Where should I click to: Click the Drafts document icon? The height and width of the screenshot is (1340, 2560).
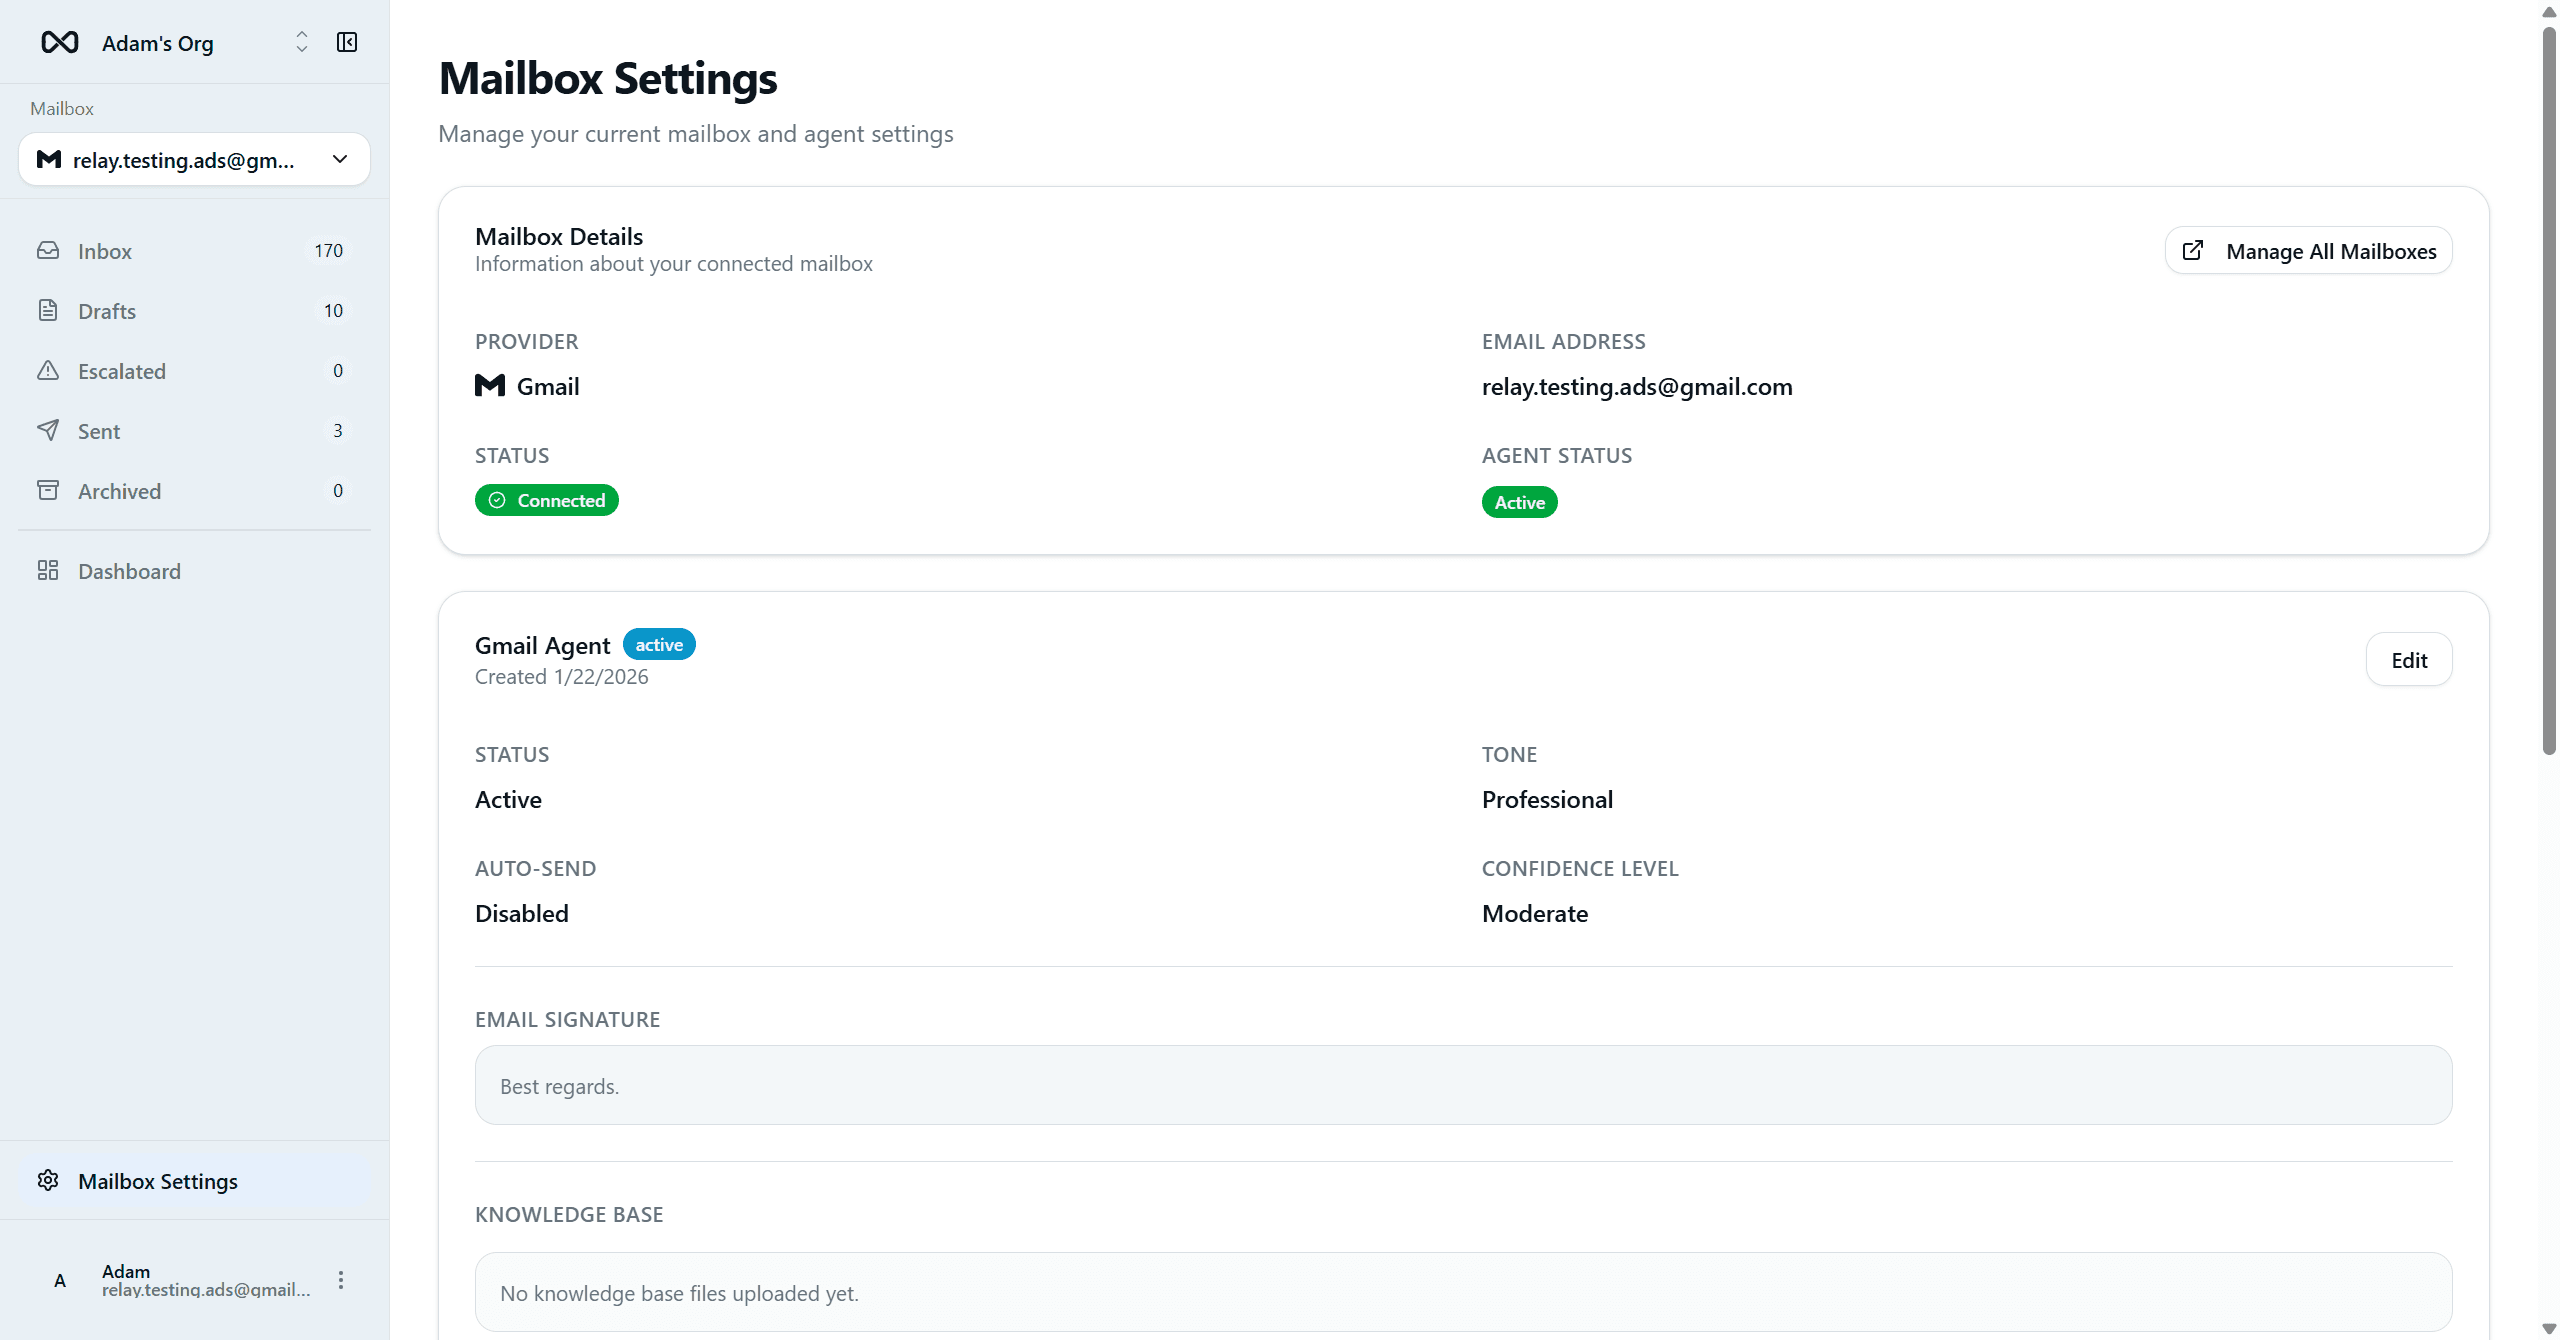[48, 310]
